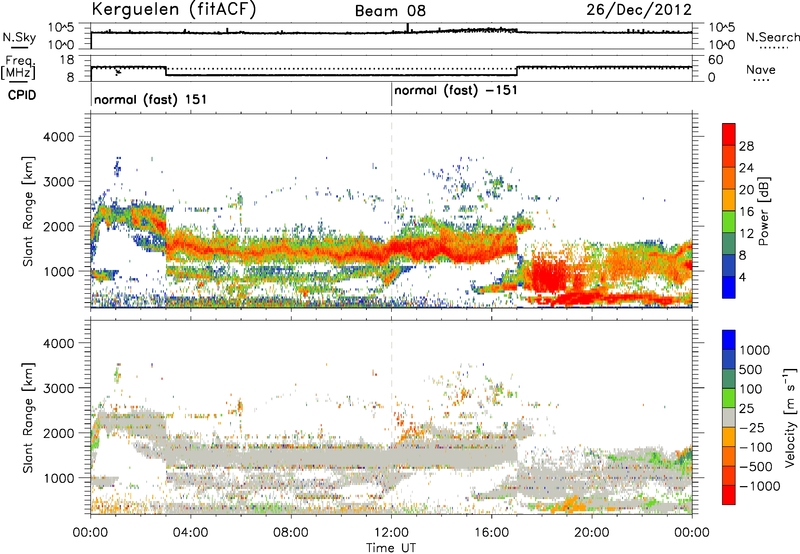Click the red high-power patch near 18:00 UT

548,274
